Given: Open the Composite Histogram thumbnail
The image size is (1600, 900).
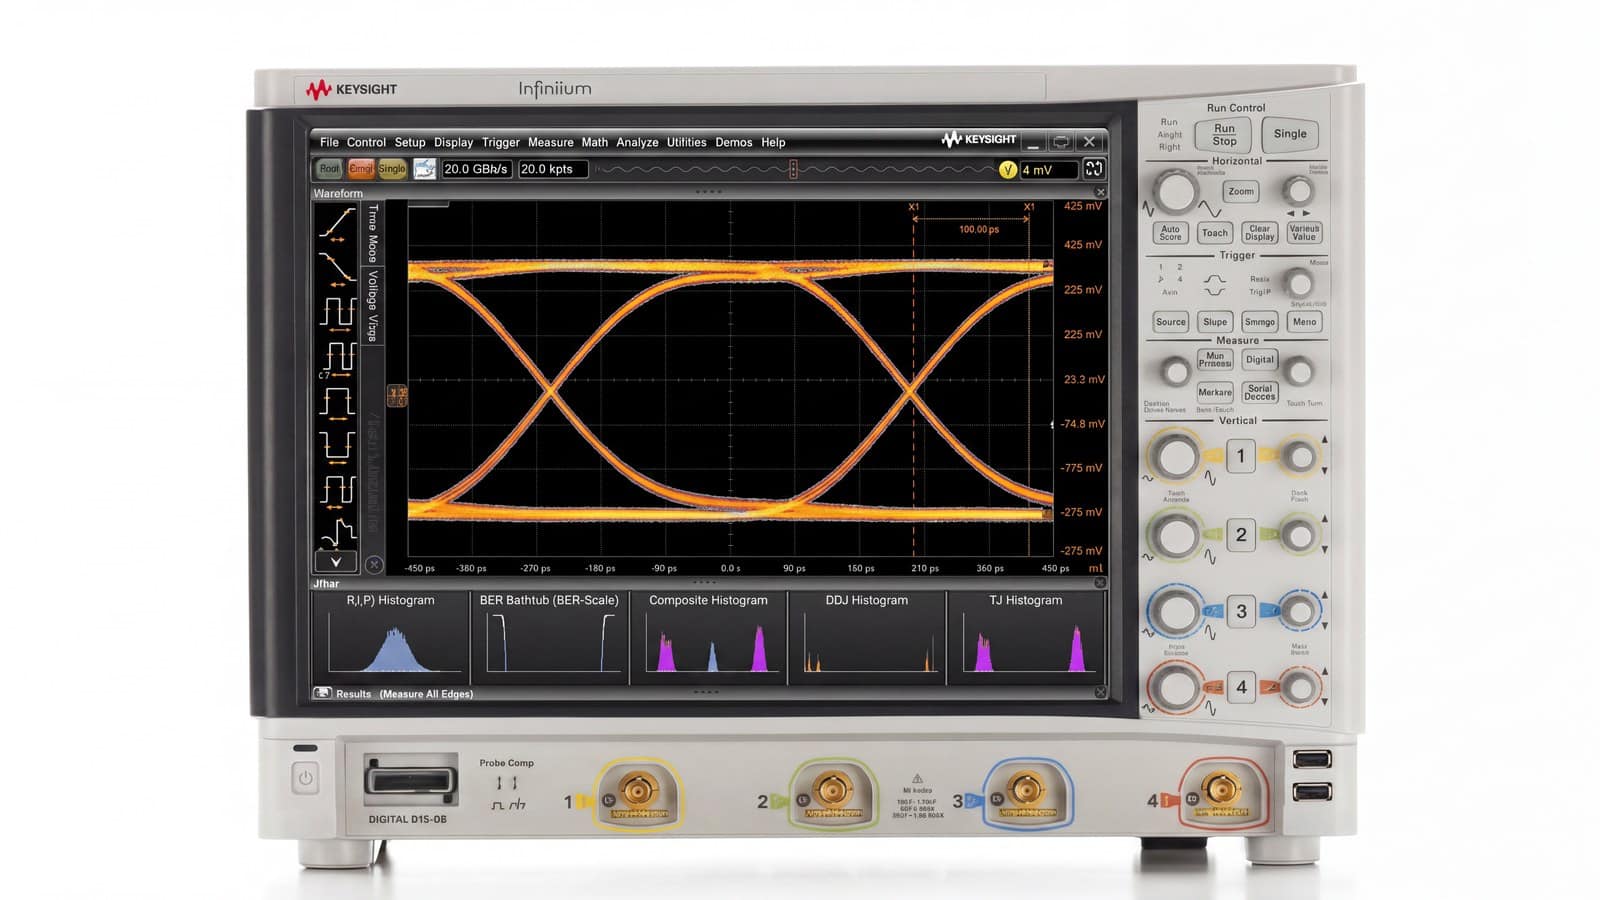Looking at the screenshot, I should tap(708, 637).
